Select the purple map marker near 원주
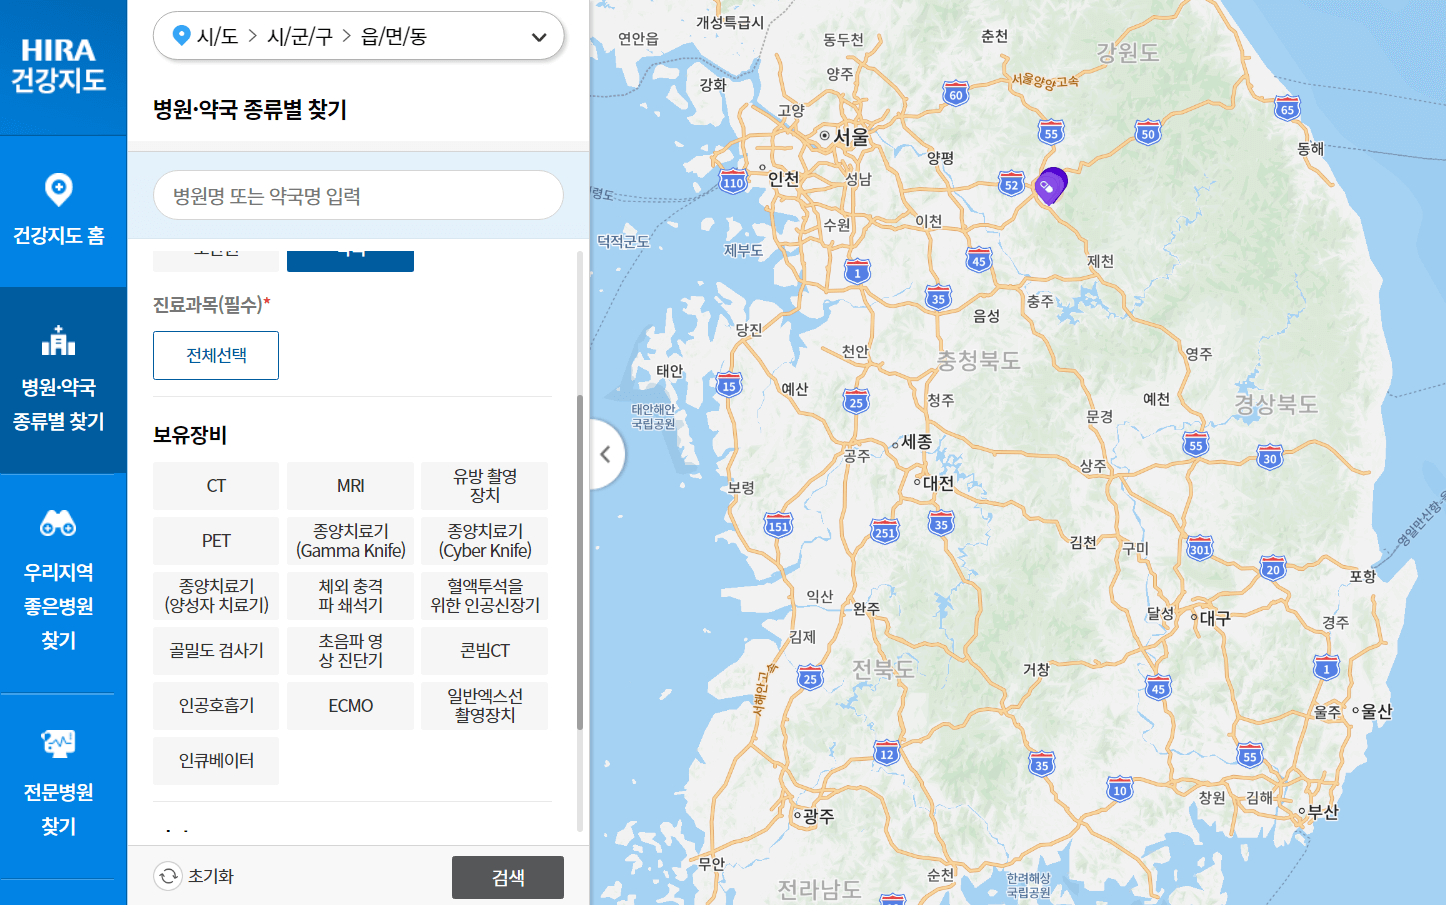Viewport: 1446px width, 905px height. point(1052,183)
